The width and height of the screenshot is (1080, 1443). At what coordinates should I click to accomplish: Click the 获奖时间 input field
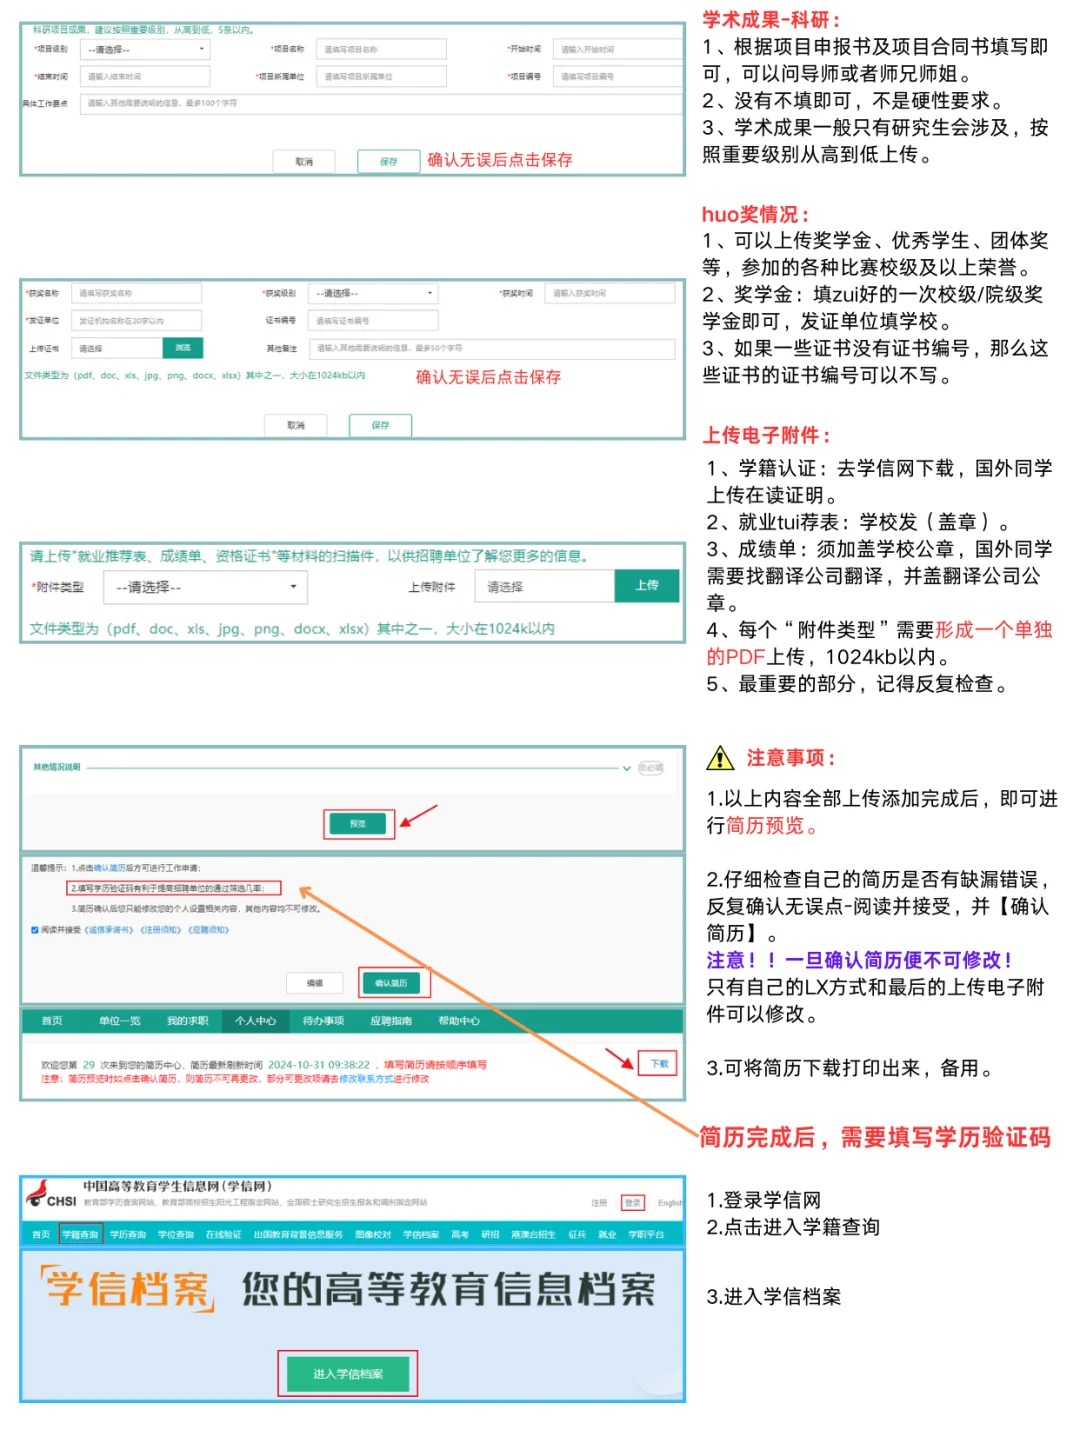[611, 293]
